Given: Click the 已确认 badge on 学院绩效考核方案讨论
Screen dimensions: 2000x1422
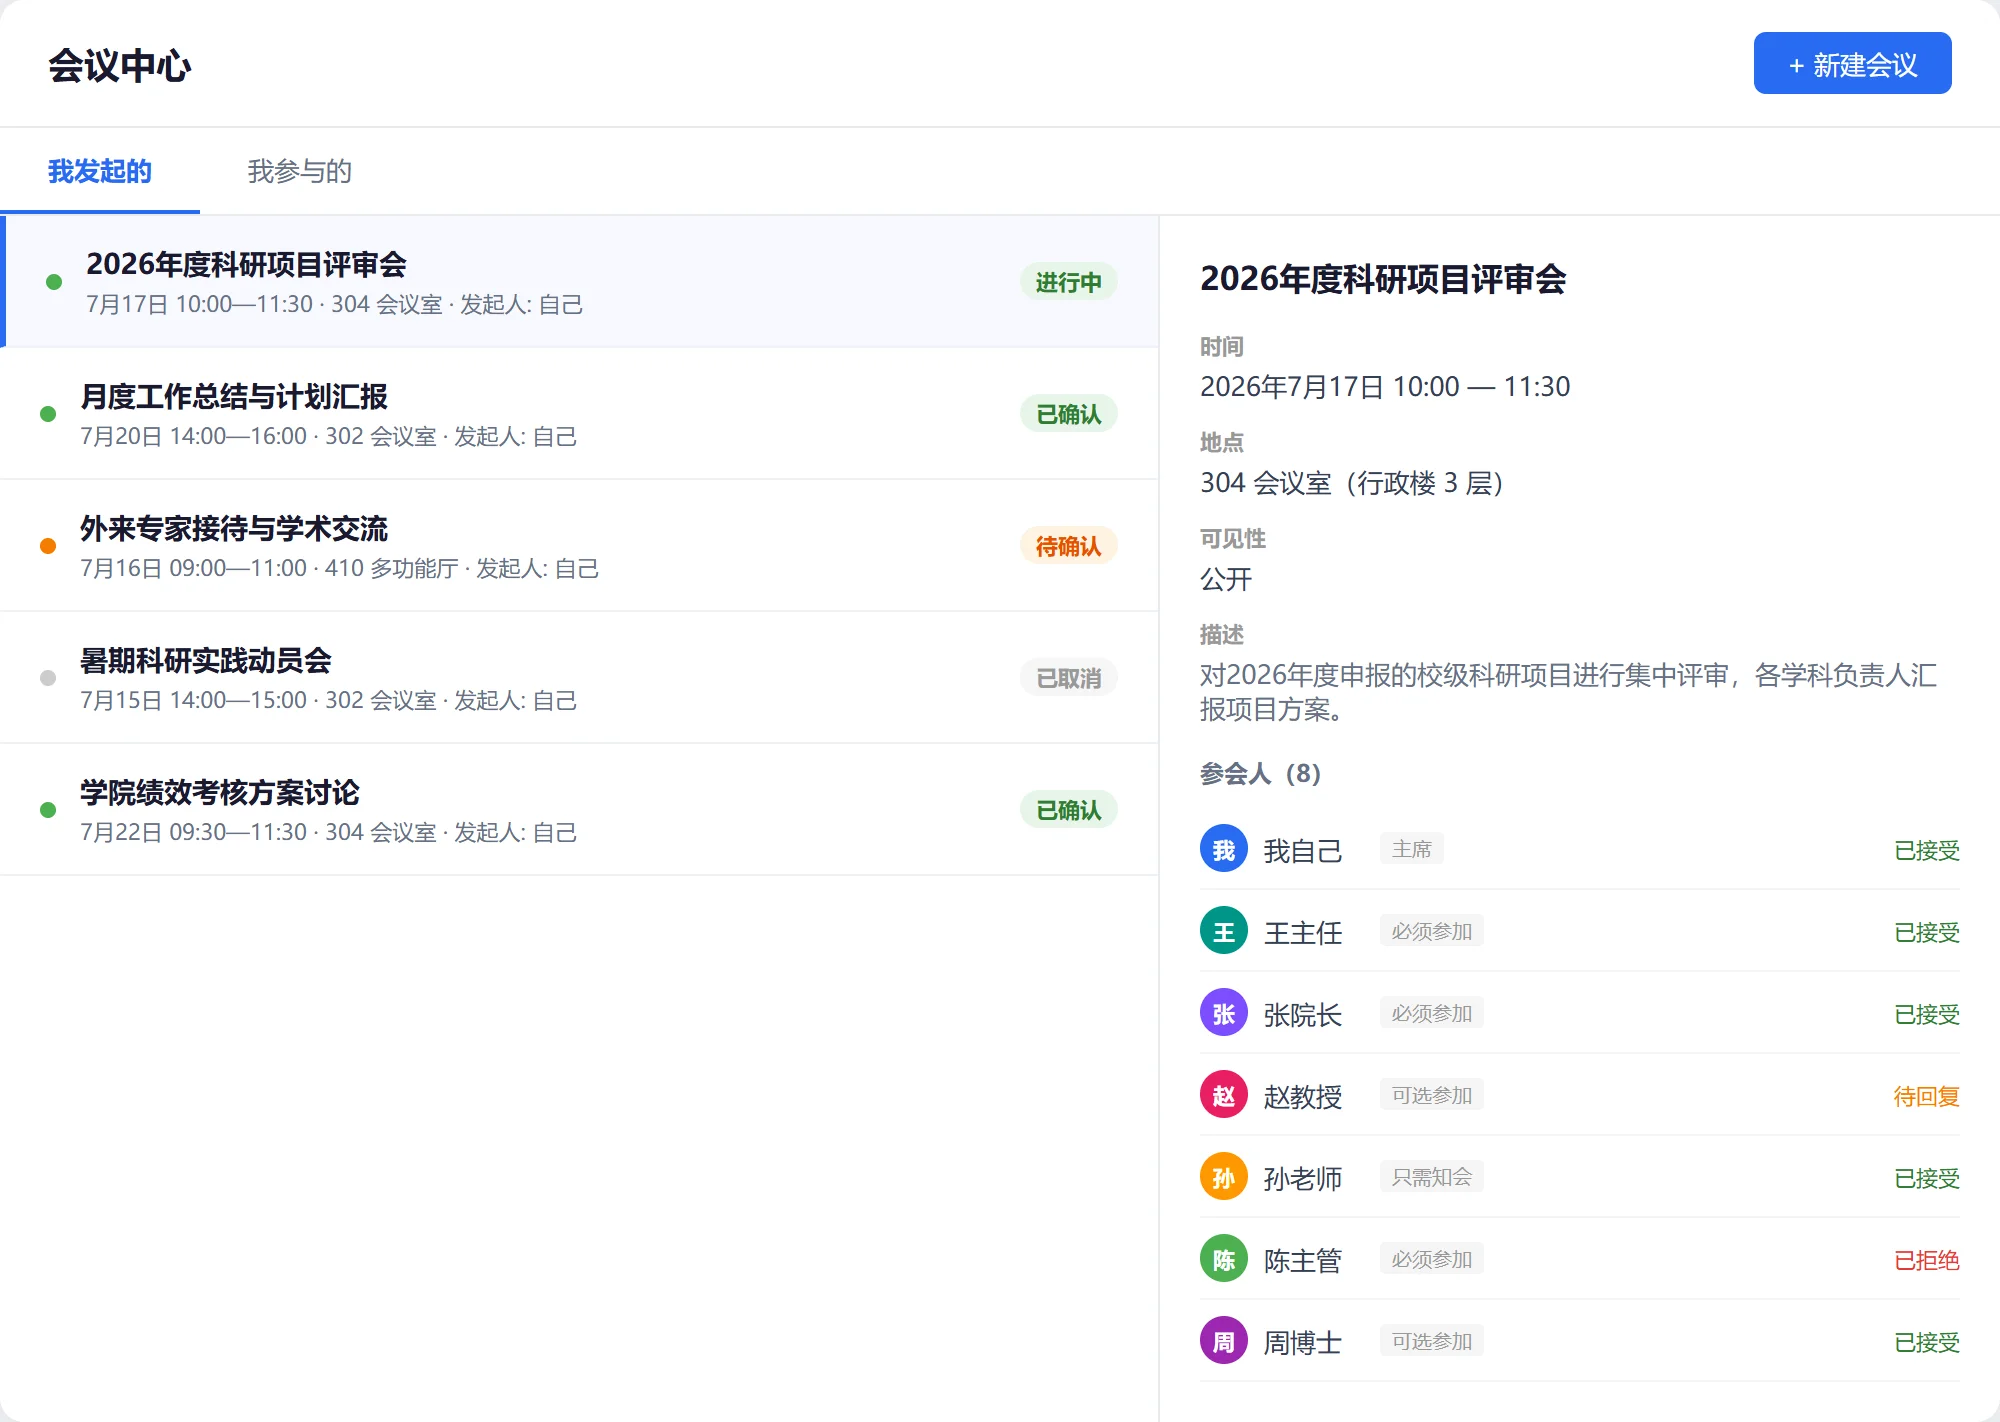Looking at the screenshot, I should tap(1068, 810).
